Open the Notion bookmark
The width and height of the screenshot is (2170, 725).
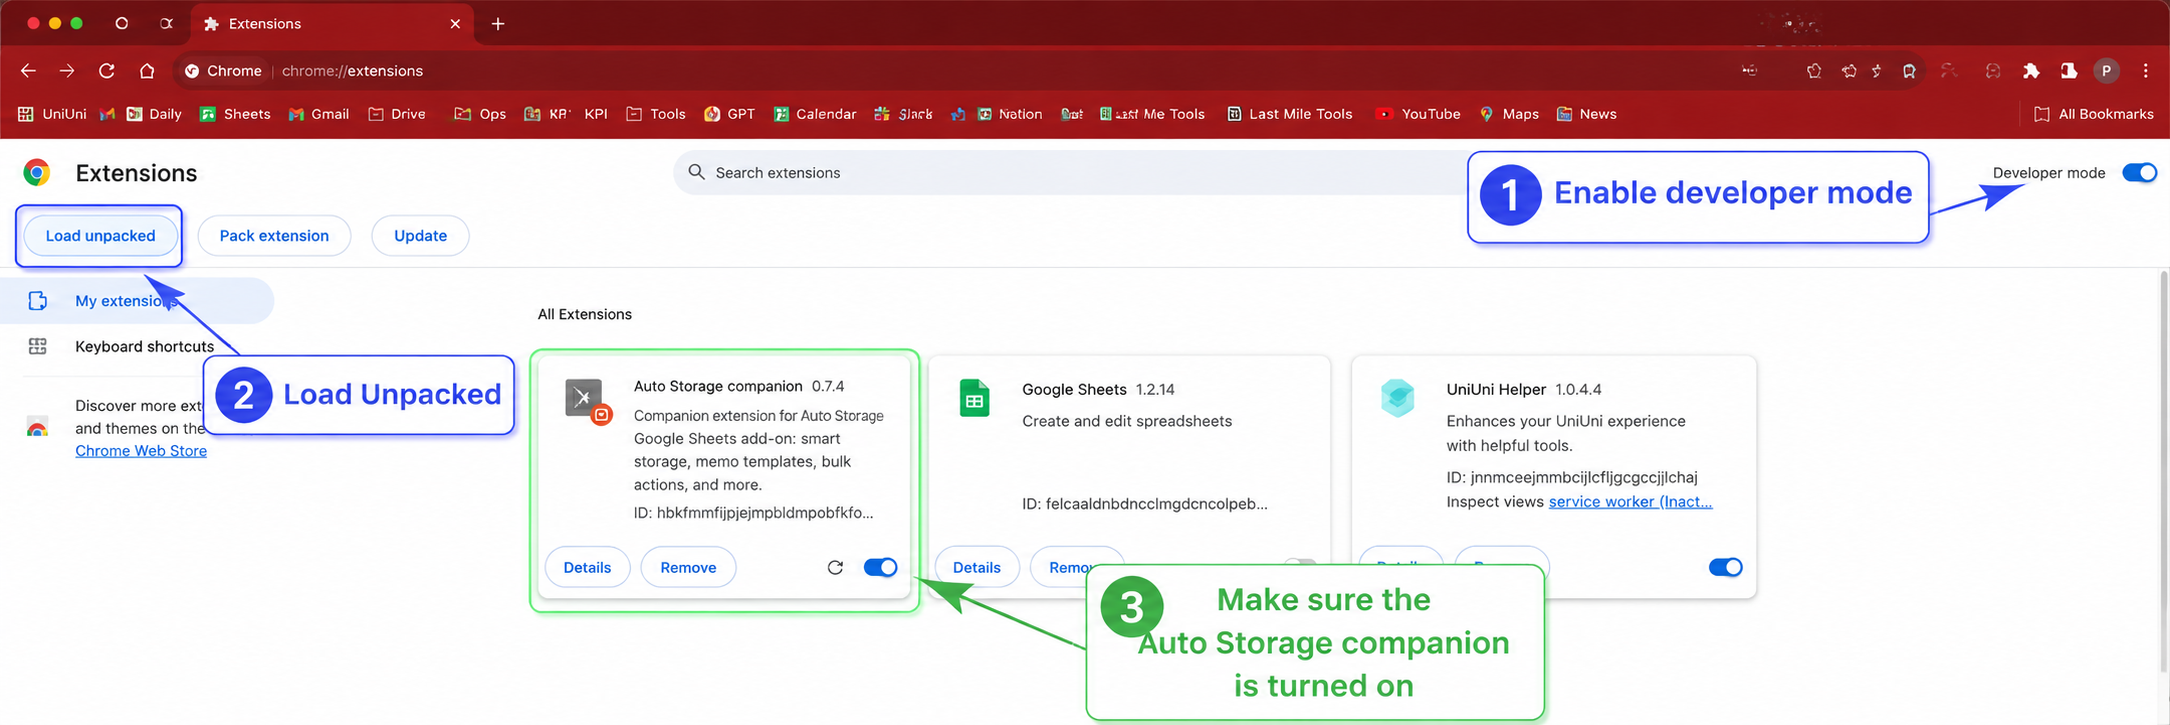(x=1009, y=114)
